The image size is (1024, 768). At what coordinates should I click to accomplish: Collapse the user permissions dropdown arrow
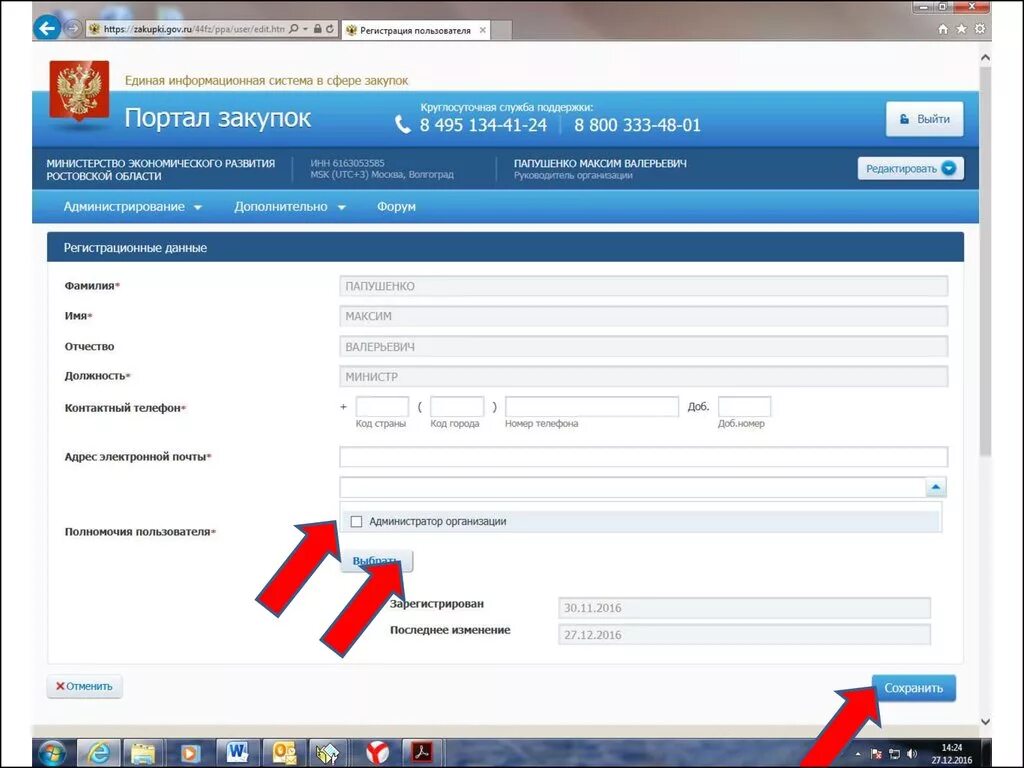(x=936, y=487)
